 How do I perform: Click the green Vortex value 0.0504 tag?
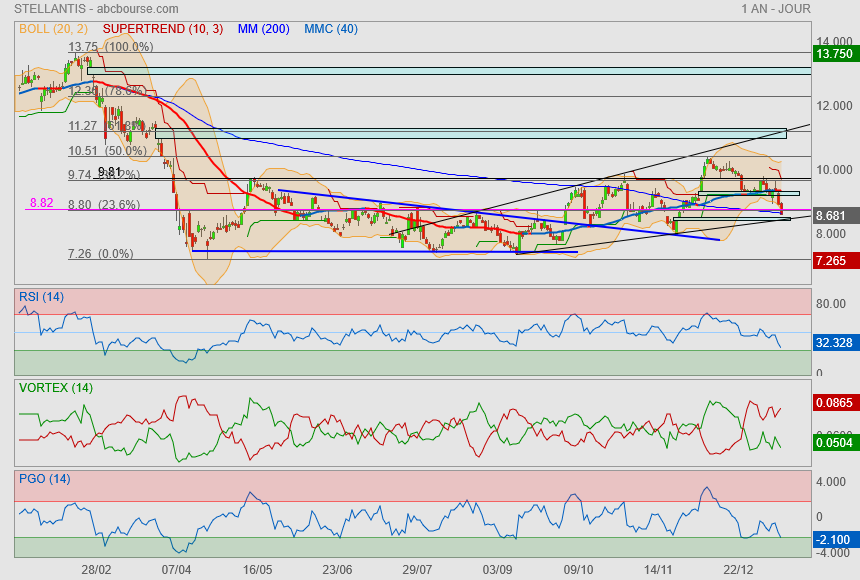[x=834, y=442]
